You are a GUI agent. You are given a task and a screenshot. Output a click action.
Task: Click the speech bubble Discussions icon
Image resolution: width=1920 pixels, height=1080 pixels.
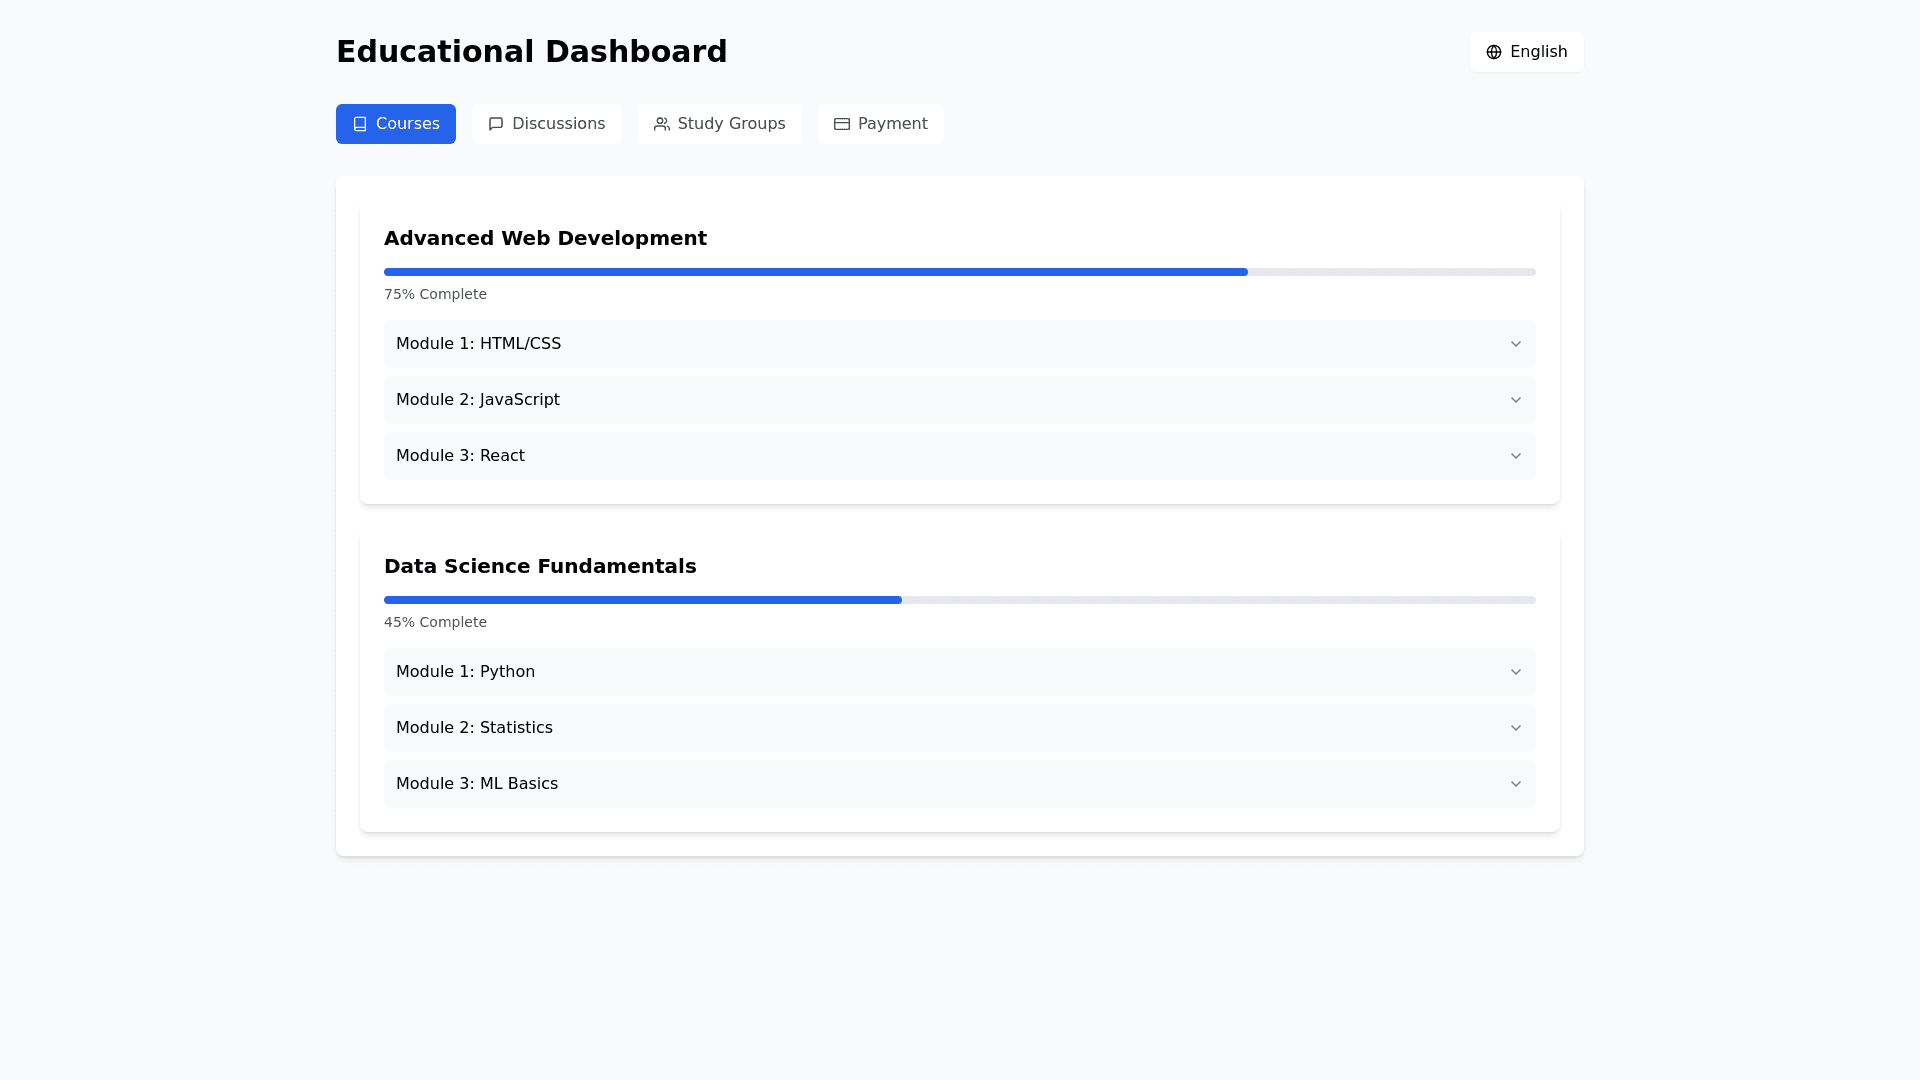(x=496, y=124)
